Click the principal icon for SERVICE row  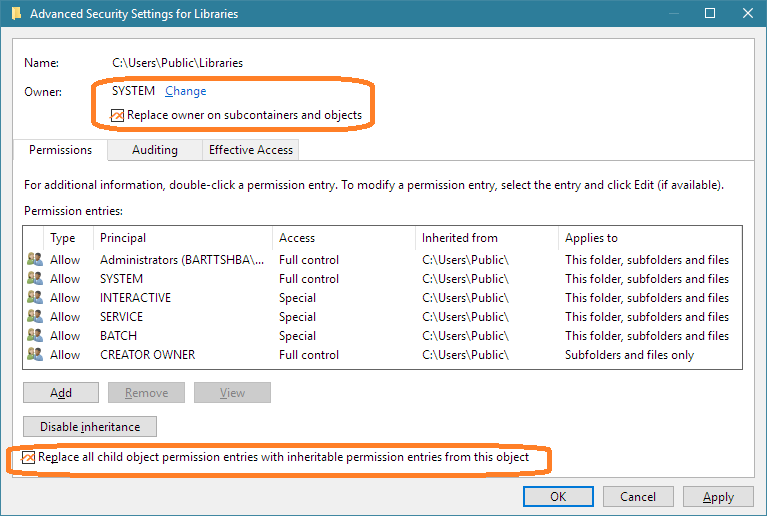pos(35,316)
